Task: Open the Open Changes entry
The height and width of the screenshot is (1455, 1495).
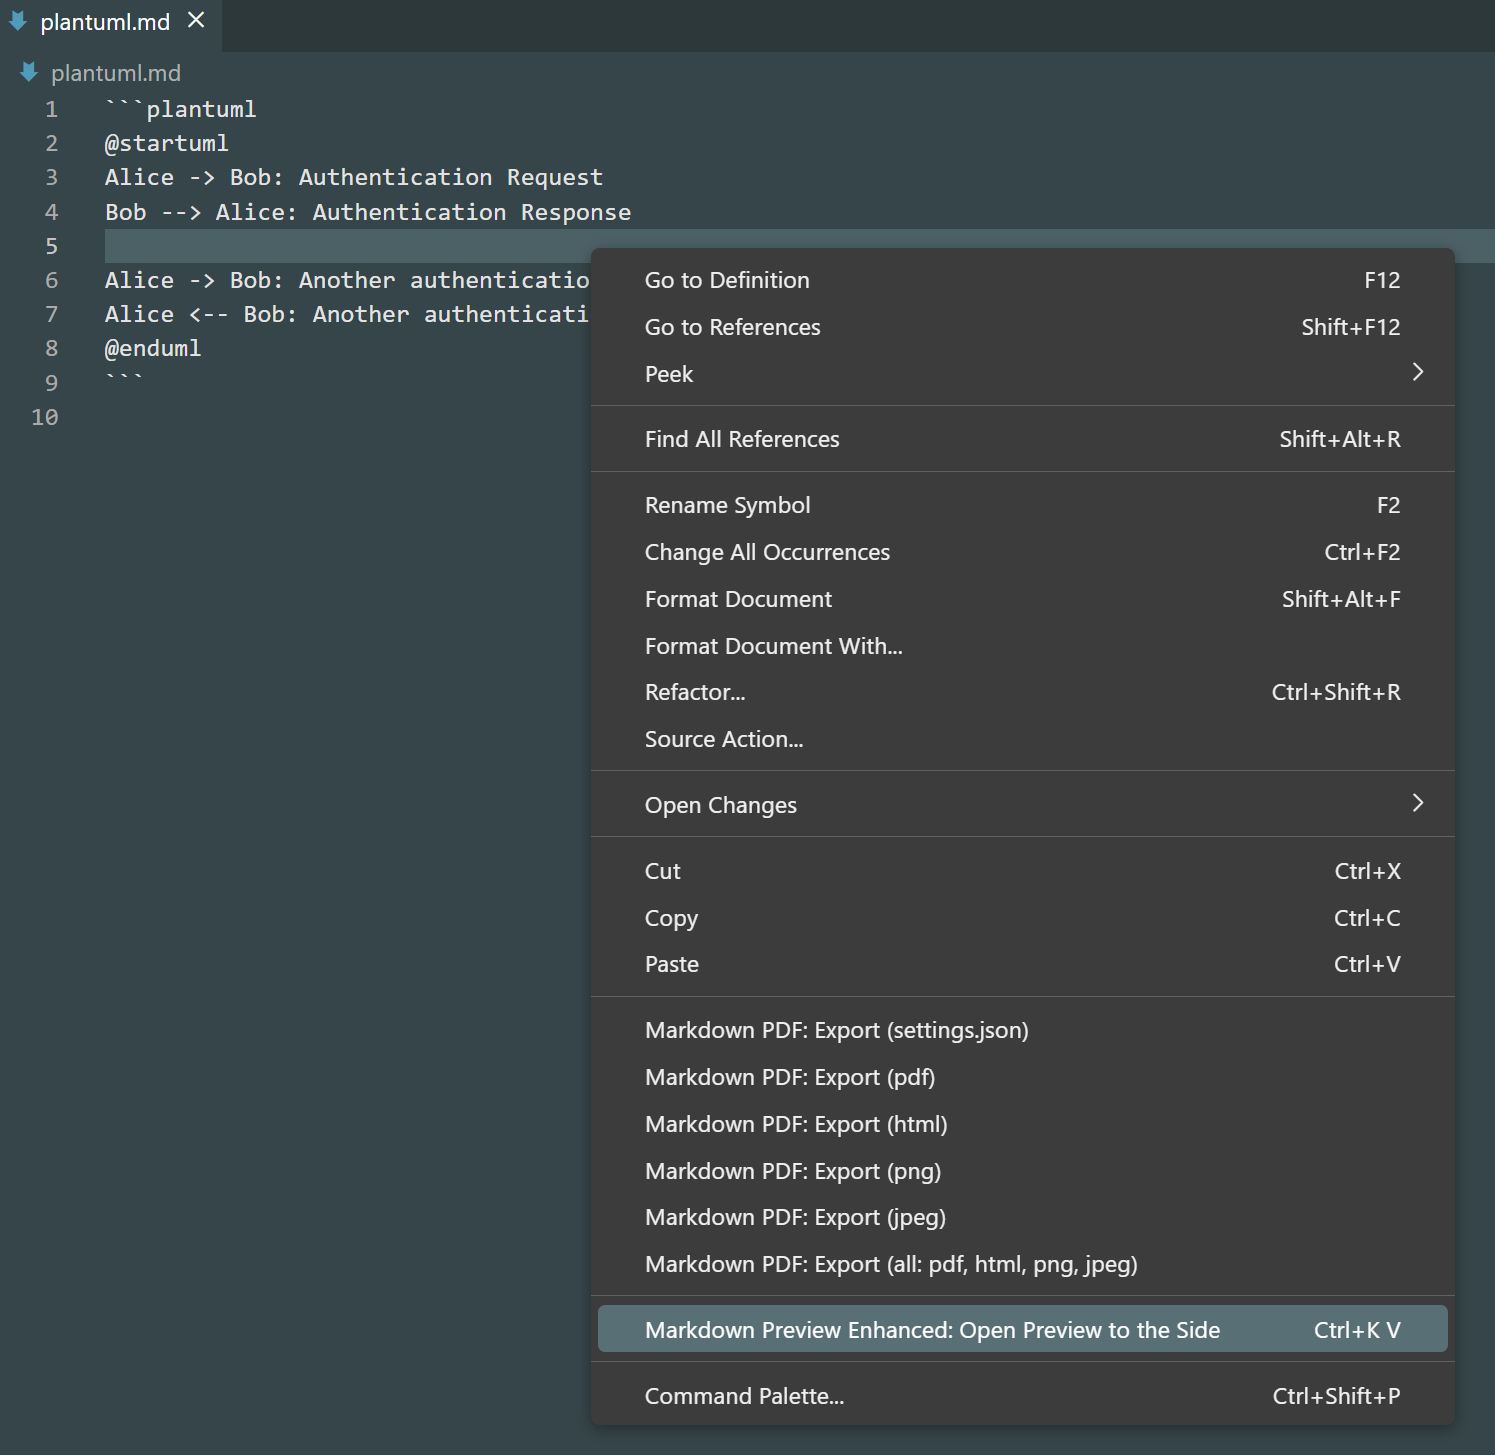Action: point(1022,805)
